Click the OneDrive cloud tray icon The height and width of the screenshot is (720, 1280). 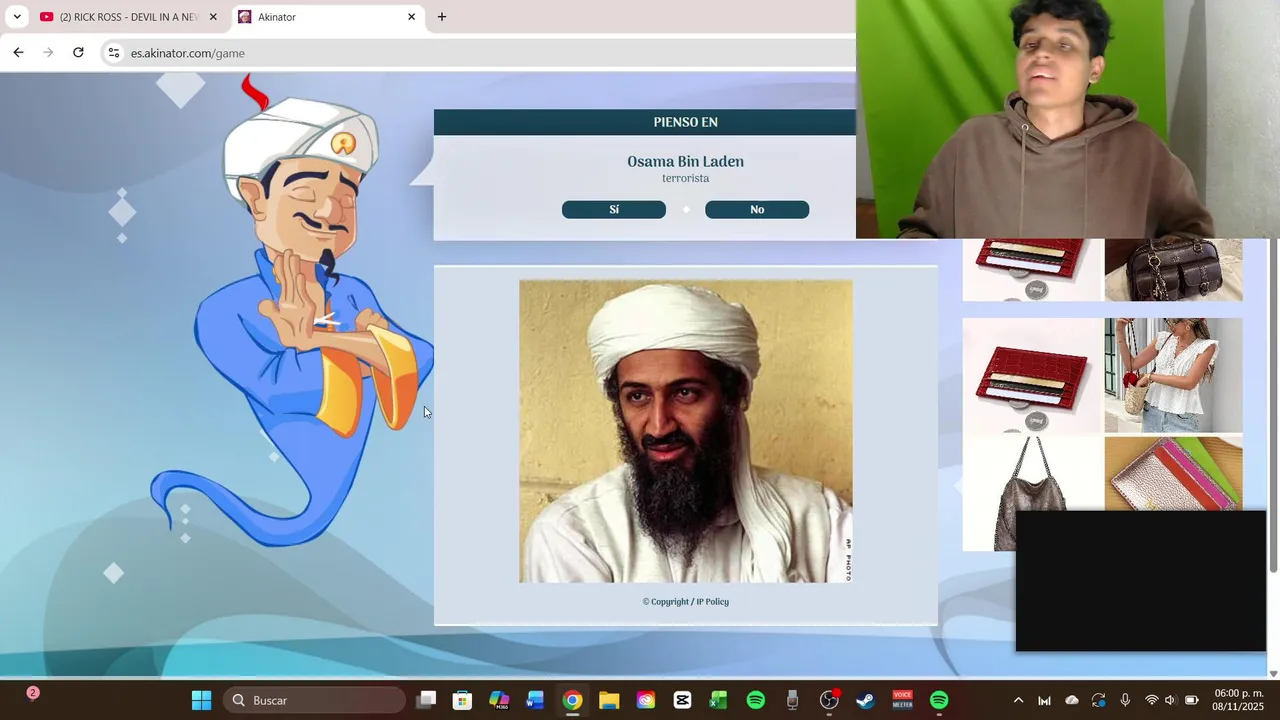click(x=1072, y=700)
